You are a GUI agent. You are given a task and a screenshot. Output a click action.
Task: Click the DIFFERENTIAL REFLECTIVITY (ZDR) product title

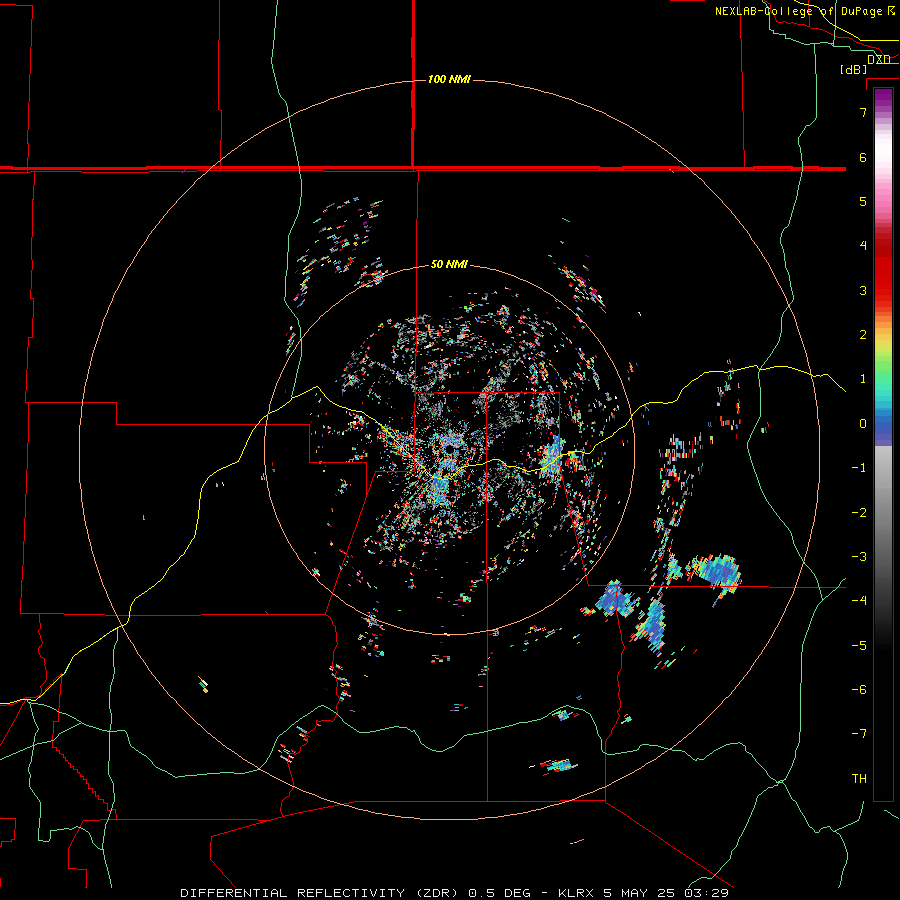click(x=319, y=893)
